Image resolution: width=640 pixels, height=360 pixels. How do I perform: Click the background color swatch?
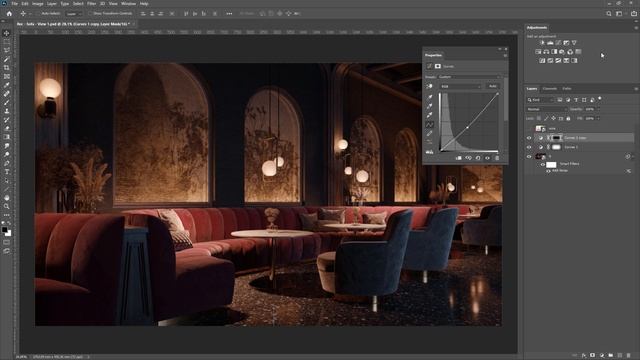(8, 233)
